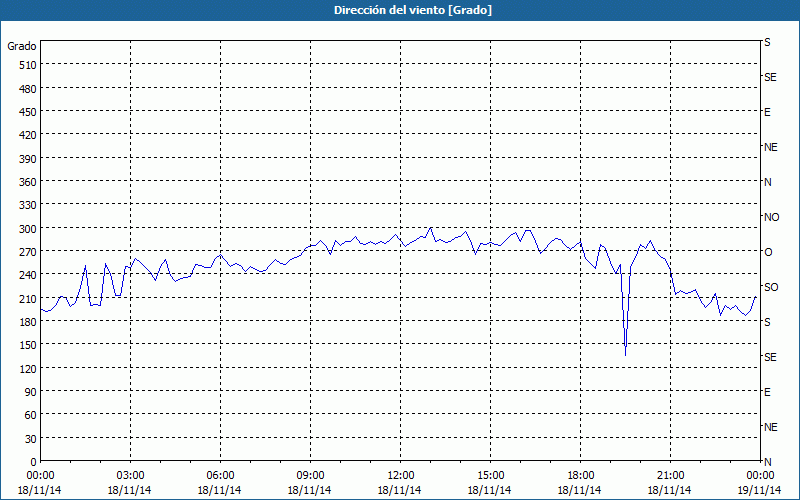Select the 450 degree axis label
Screen dimensions: 800x500
coord(28,112)
